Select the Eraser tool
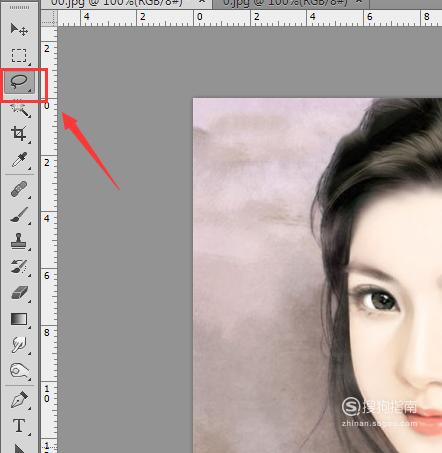The width and height of the screenshot is (442, 453). 19,293
